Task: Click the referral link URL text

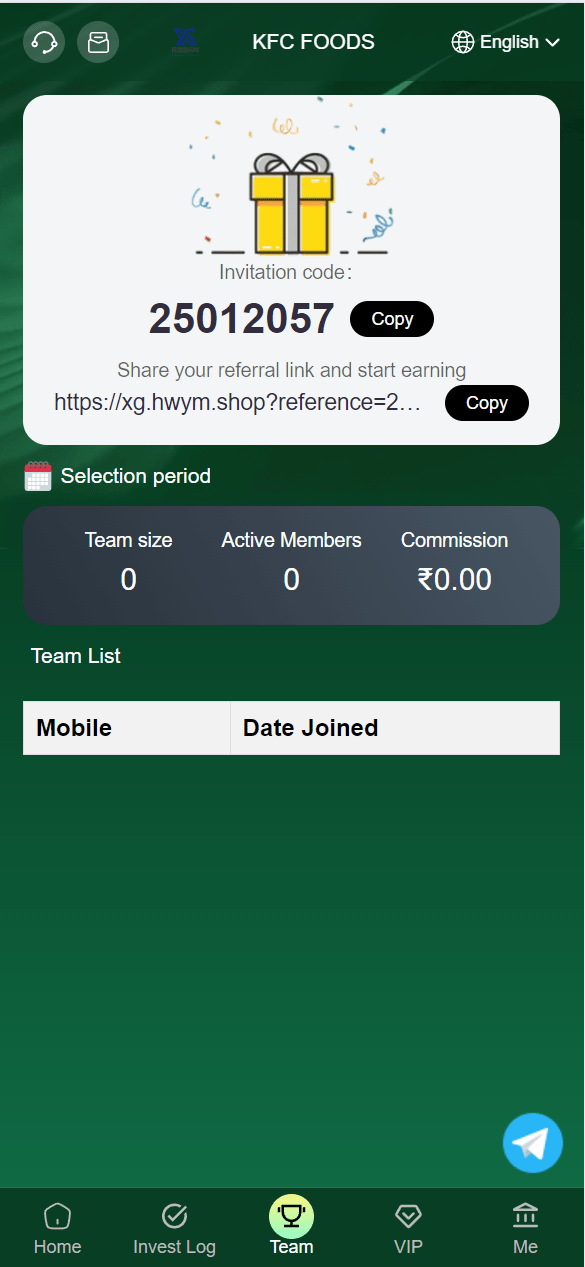Action: pos(238,403)
